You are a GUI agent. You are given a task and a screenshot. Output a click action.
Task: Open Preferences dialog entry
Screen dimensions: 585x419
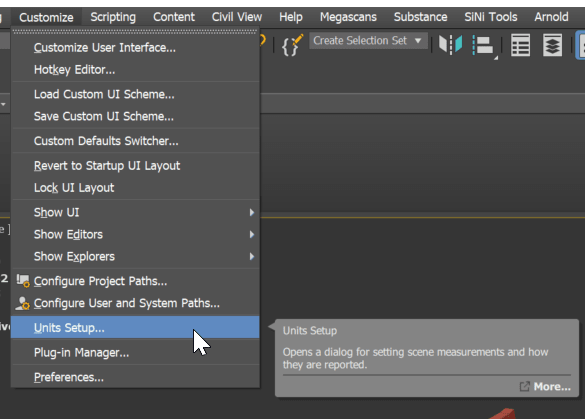pyautogui.click(x=135, y=377)
